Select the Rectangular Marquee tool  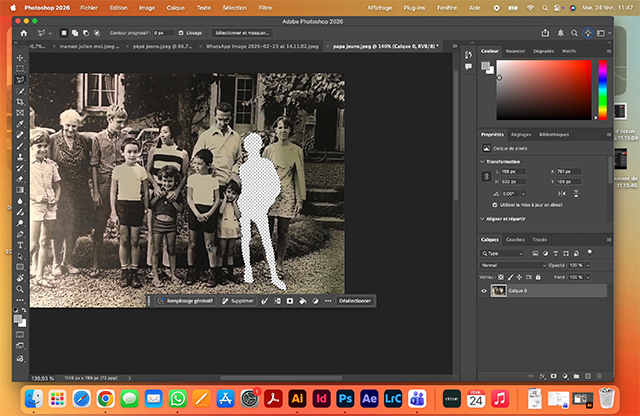point(20,69)
